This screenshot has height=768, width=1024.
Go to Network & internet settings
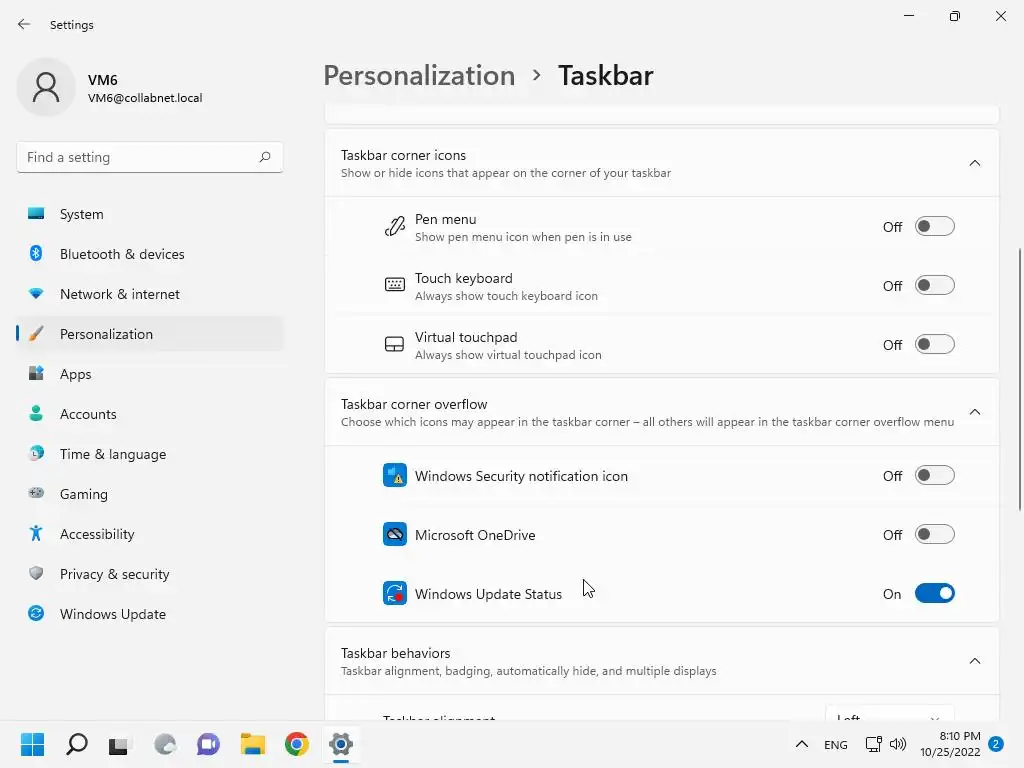click(x=150, y=294)
